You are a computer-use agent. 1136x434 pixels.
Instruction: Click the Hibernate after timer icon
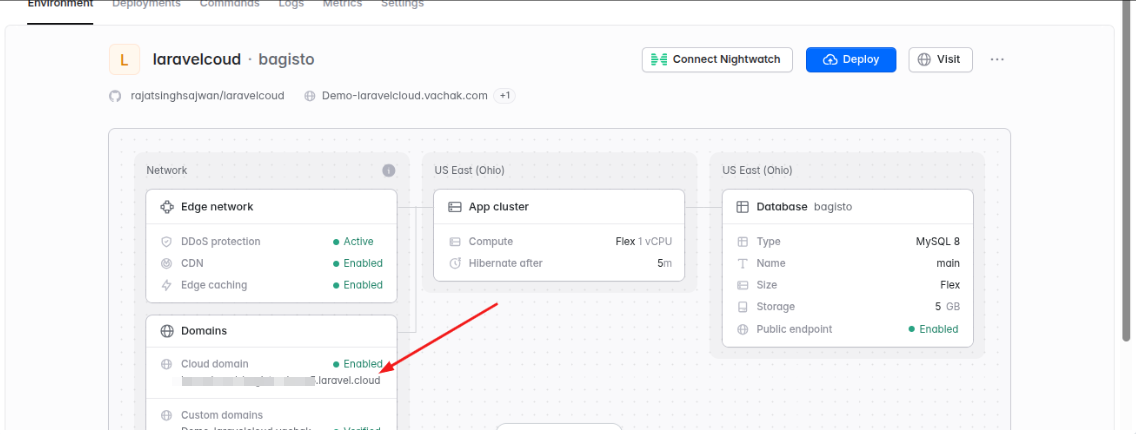click(x=454, y=263)
